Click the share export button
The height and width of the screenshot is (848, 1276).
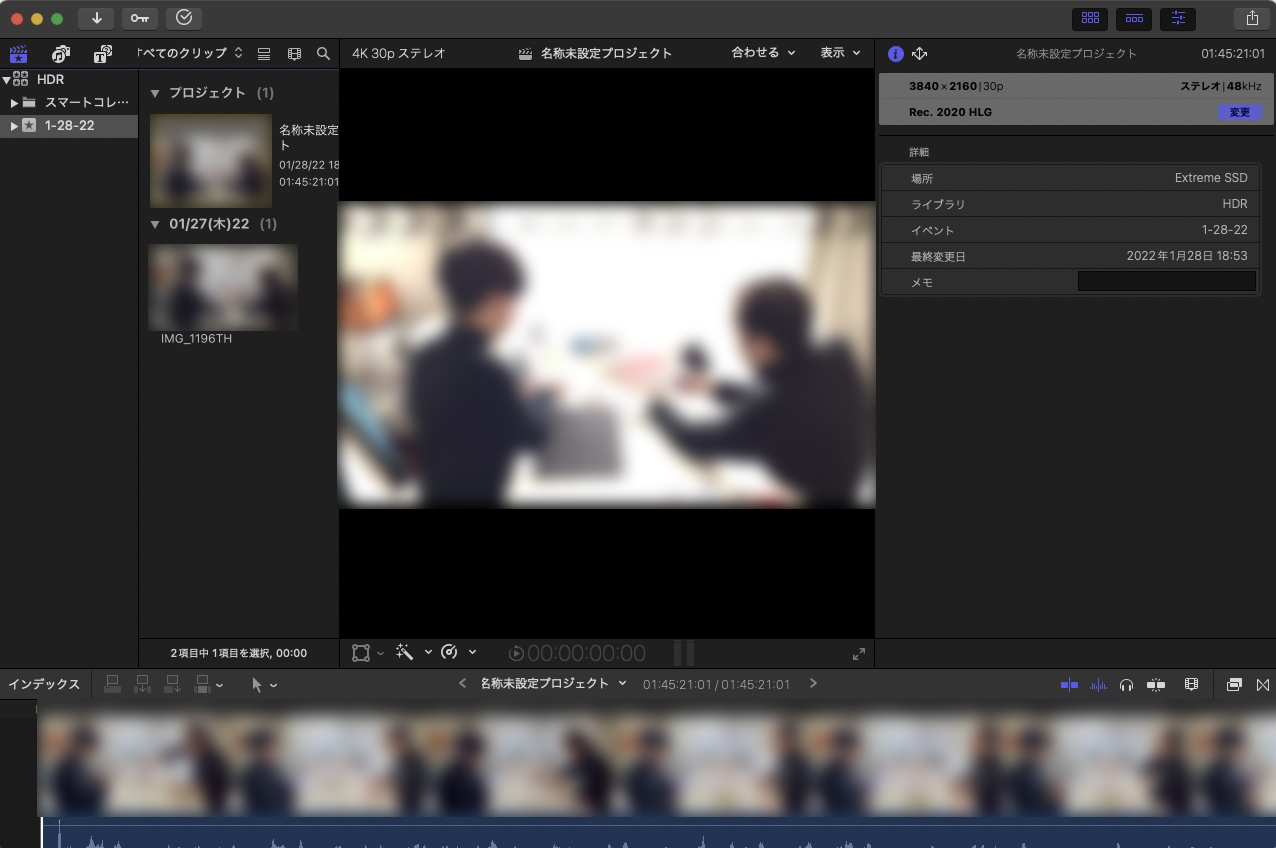[x=1251, y=18]
